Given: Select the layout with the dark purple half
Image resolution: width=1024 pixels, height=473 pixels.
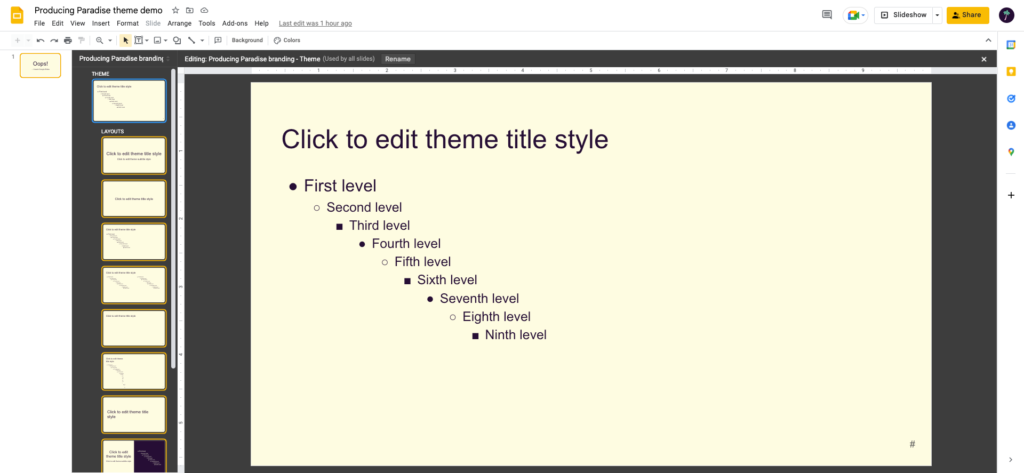Looking at the screenshot, I should 134,455.
